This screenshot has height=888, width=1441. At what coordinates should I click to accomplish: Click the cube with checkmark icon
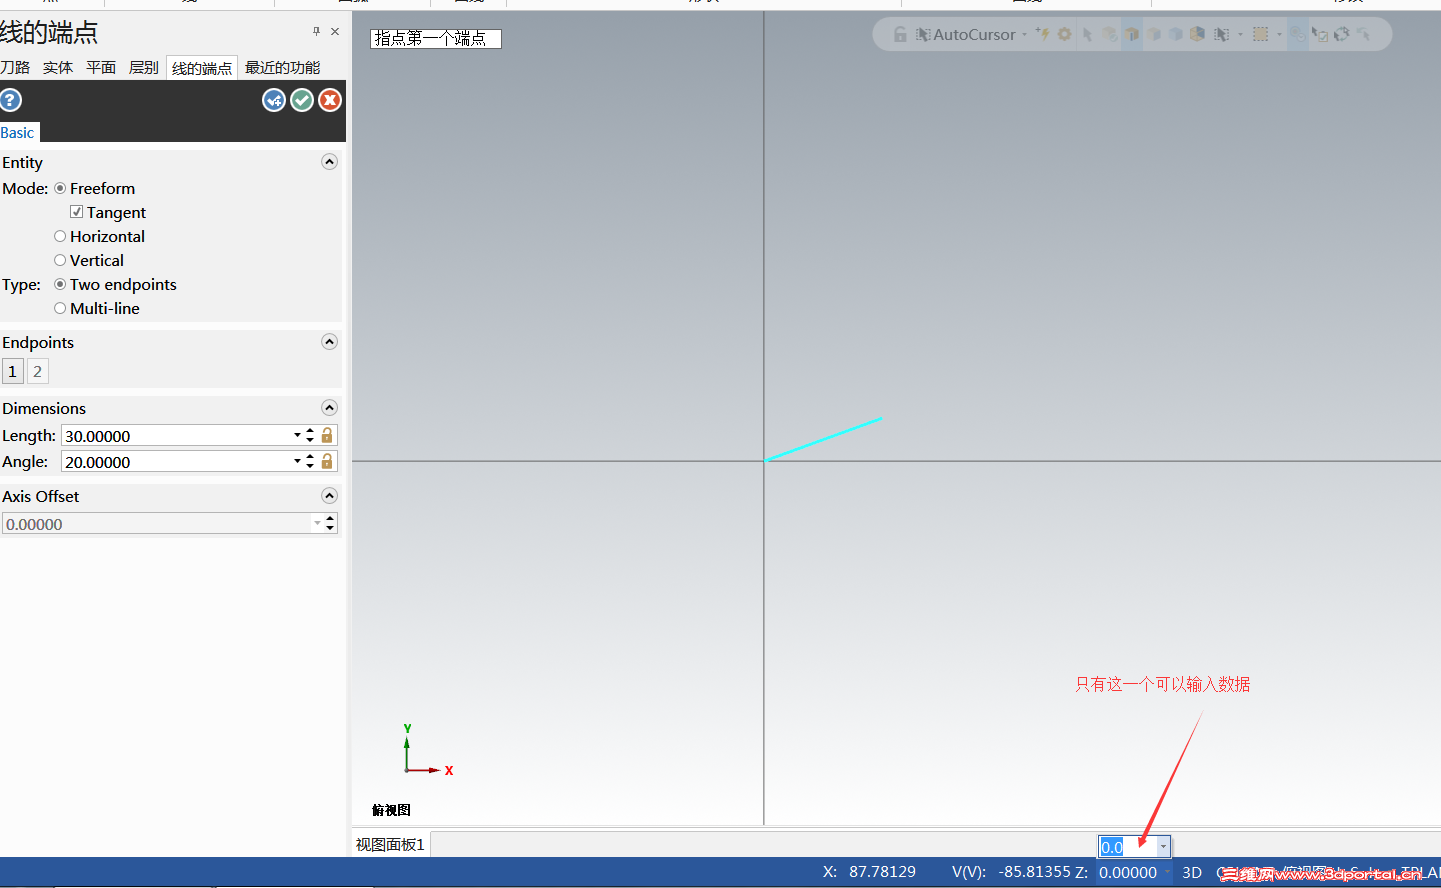(x=1110, y=35)
